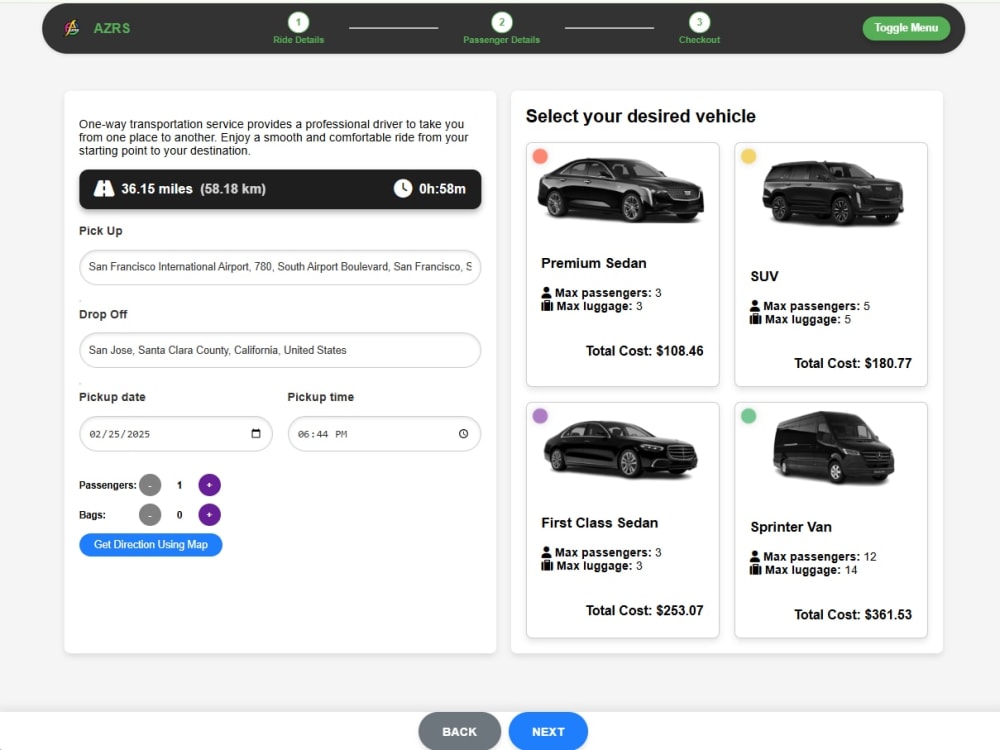
Task: Increase the passenger count
Action: [209, 485]
